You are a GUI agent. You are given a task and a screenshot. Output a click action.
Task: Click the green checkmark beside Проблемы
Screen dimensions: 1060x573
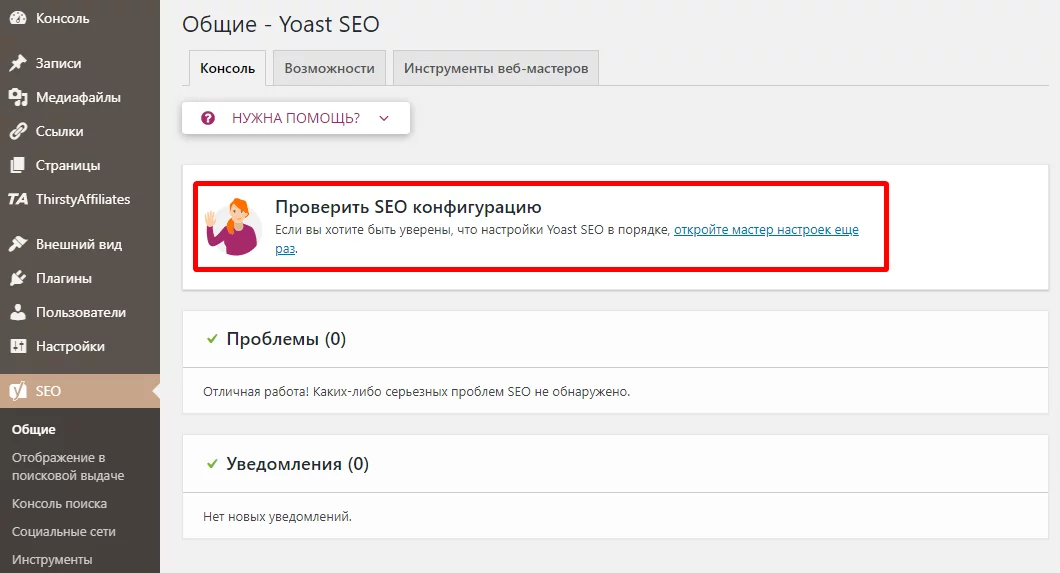(212, 339)
